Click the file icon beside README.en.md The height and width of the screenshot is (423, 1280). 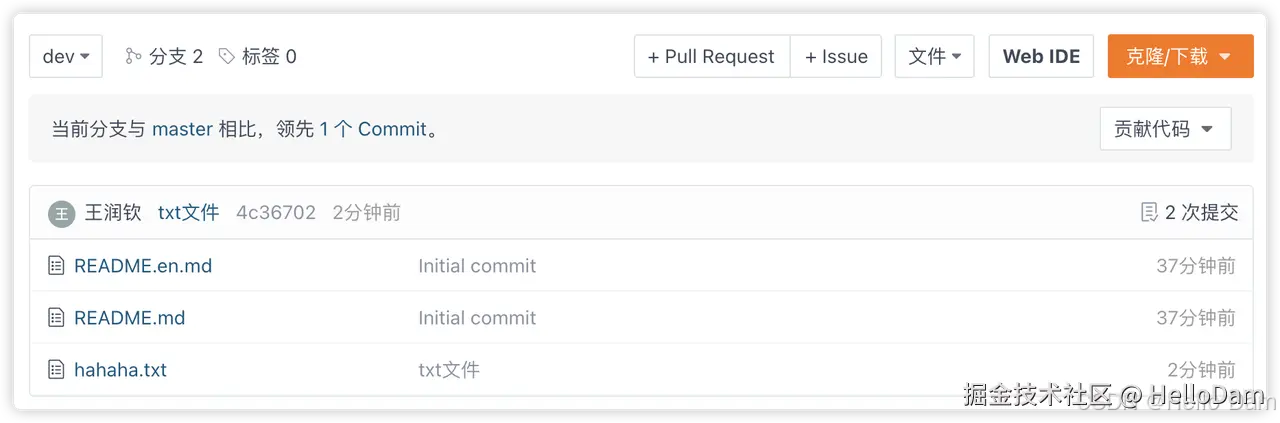(x=56, y=266)
